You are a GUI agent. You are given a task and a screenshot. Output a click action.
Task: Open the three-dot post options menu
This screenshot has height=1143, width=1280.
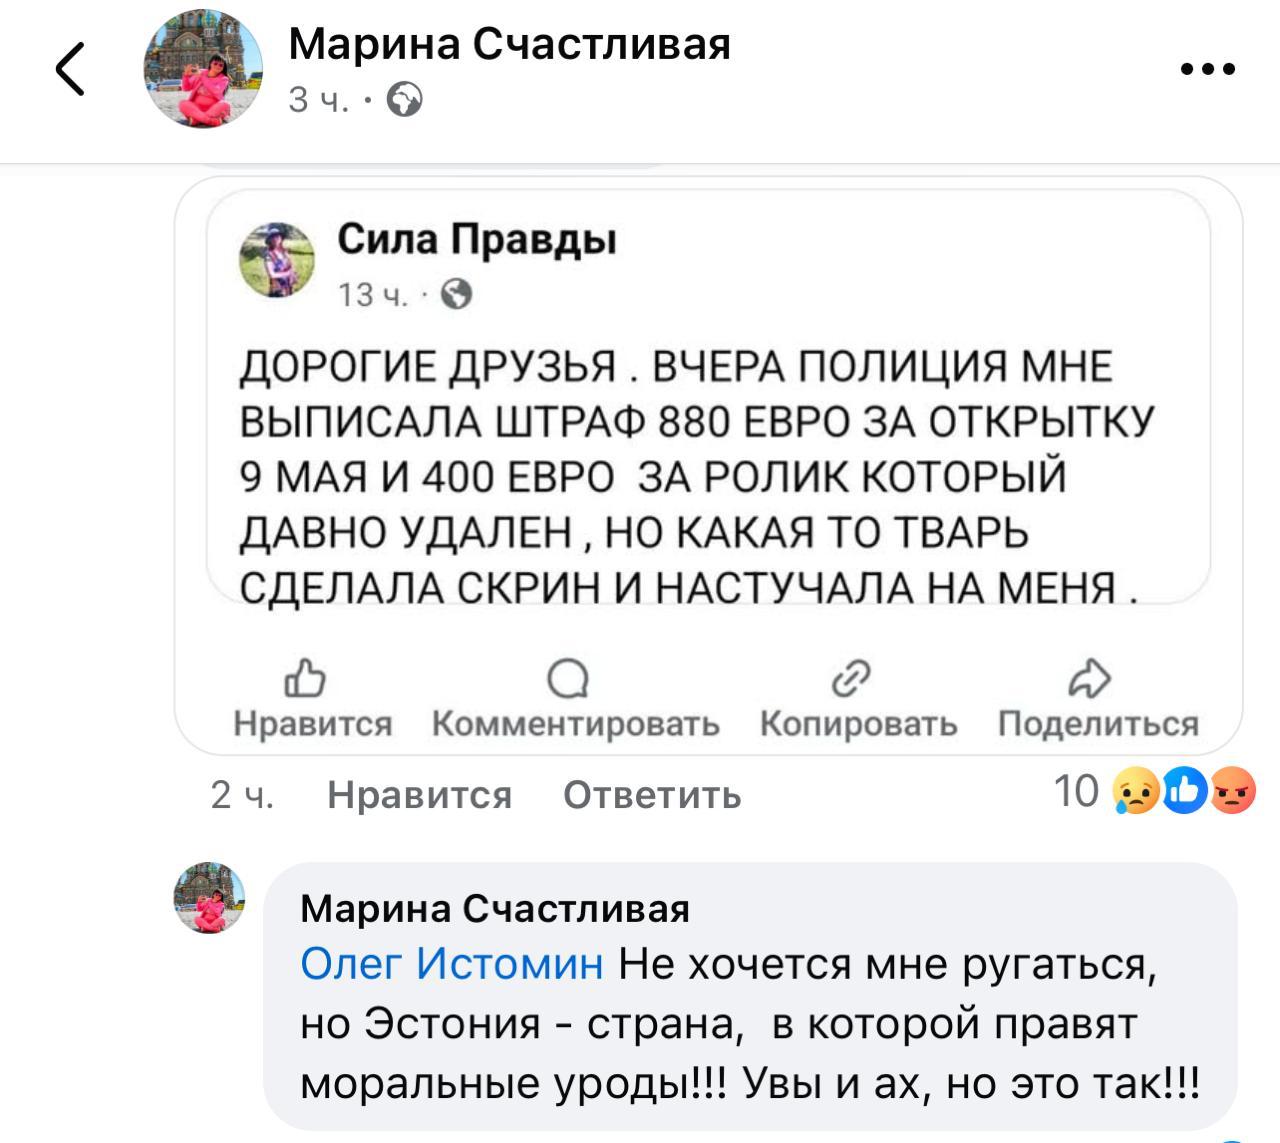tap(1208, 70)
